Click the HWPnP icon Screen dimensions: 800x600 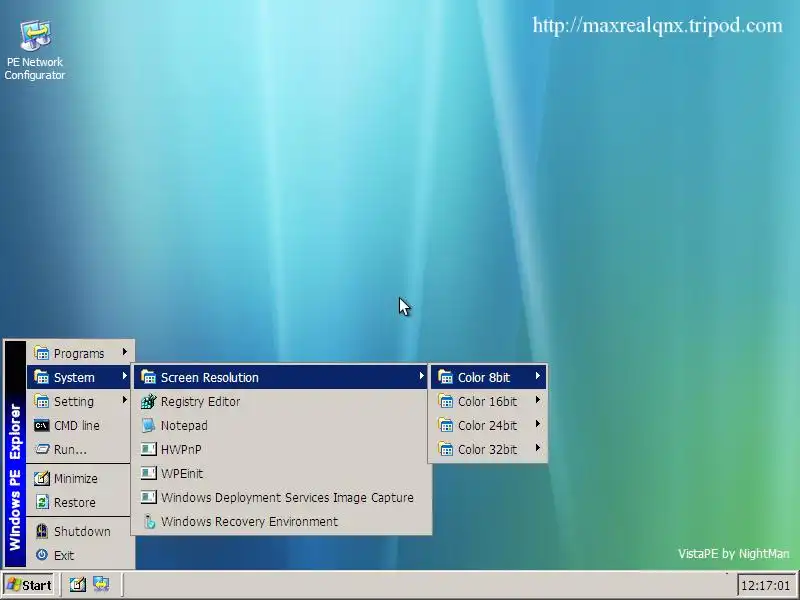(148, 449)
